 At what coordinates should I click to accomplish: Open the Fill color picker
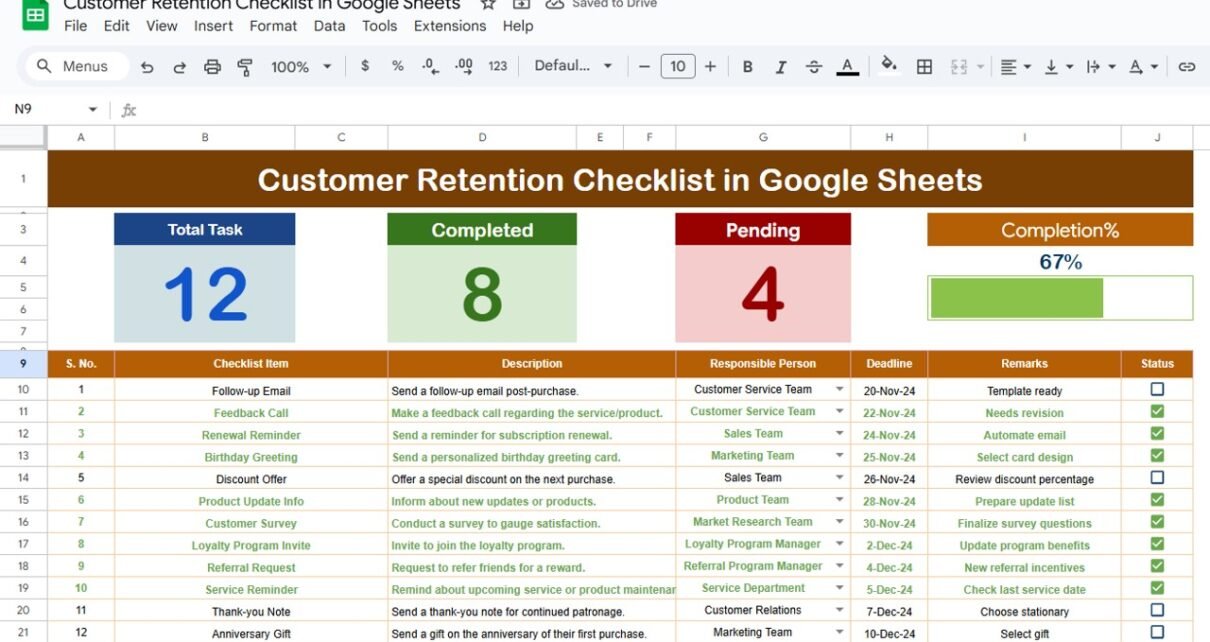coord(888,66)
